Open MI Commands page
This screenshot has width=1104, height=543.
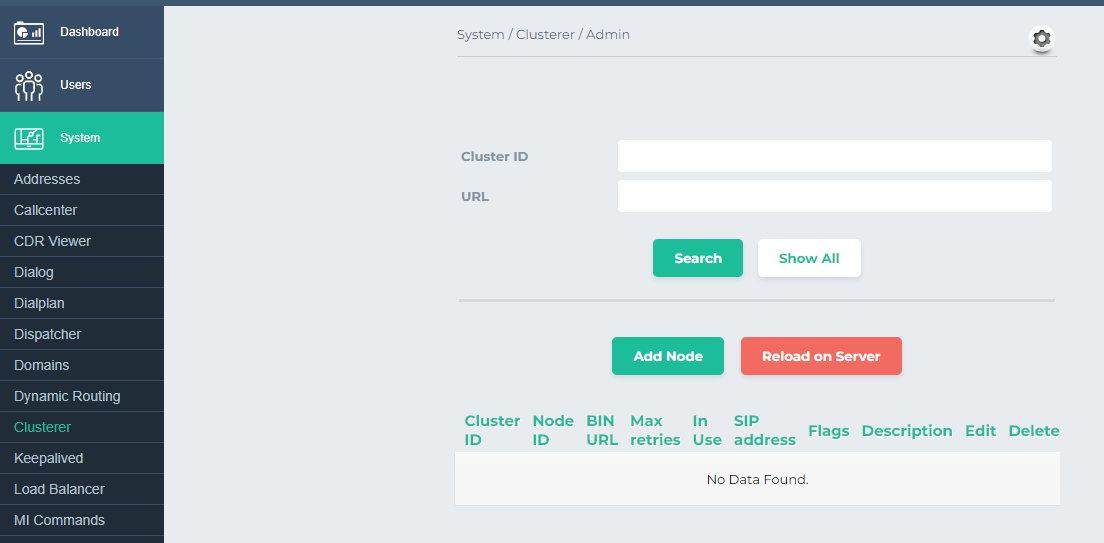click(x=59, y=520)
